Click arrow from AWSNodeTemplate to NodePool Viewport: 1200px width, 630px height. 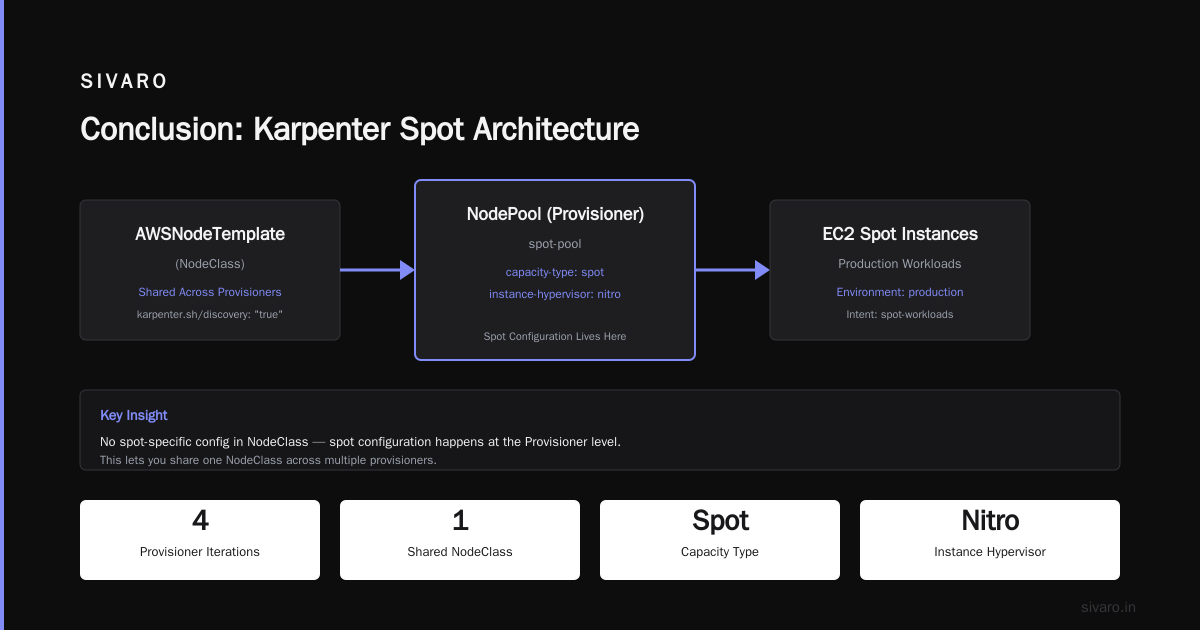click(377, 270)
